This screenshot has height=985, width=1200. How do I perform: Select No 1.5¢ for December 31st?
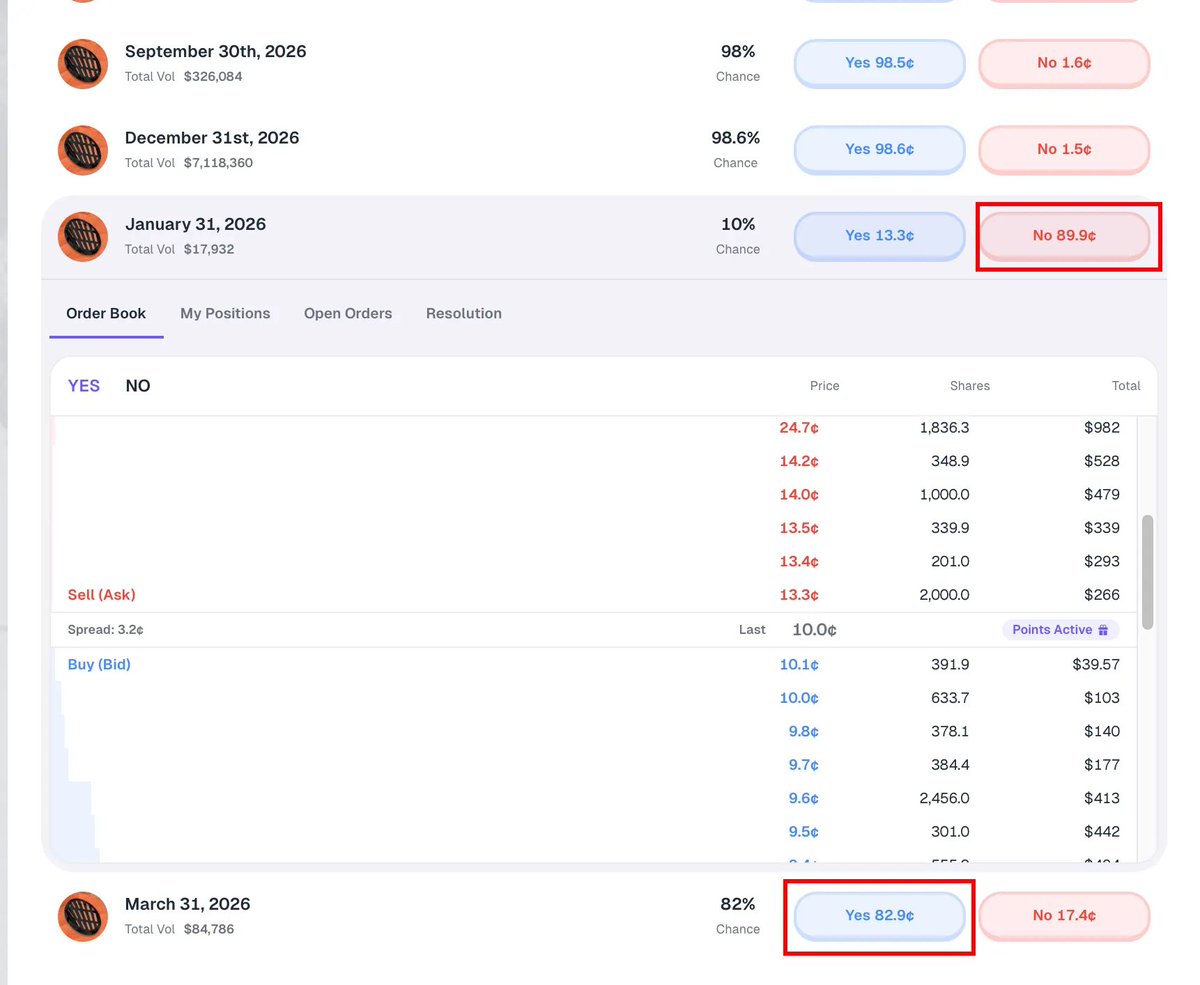click(1064, 149)
